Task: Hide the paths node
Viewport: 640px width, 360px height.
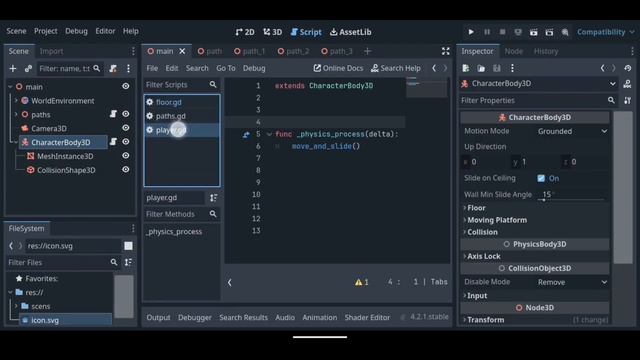Action: (126, 114)
